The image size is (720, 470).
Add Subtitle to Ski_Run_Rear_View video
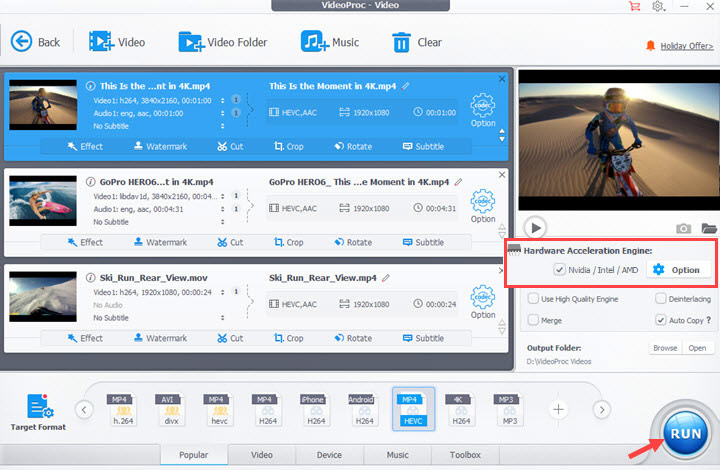[x=423, y=338]
